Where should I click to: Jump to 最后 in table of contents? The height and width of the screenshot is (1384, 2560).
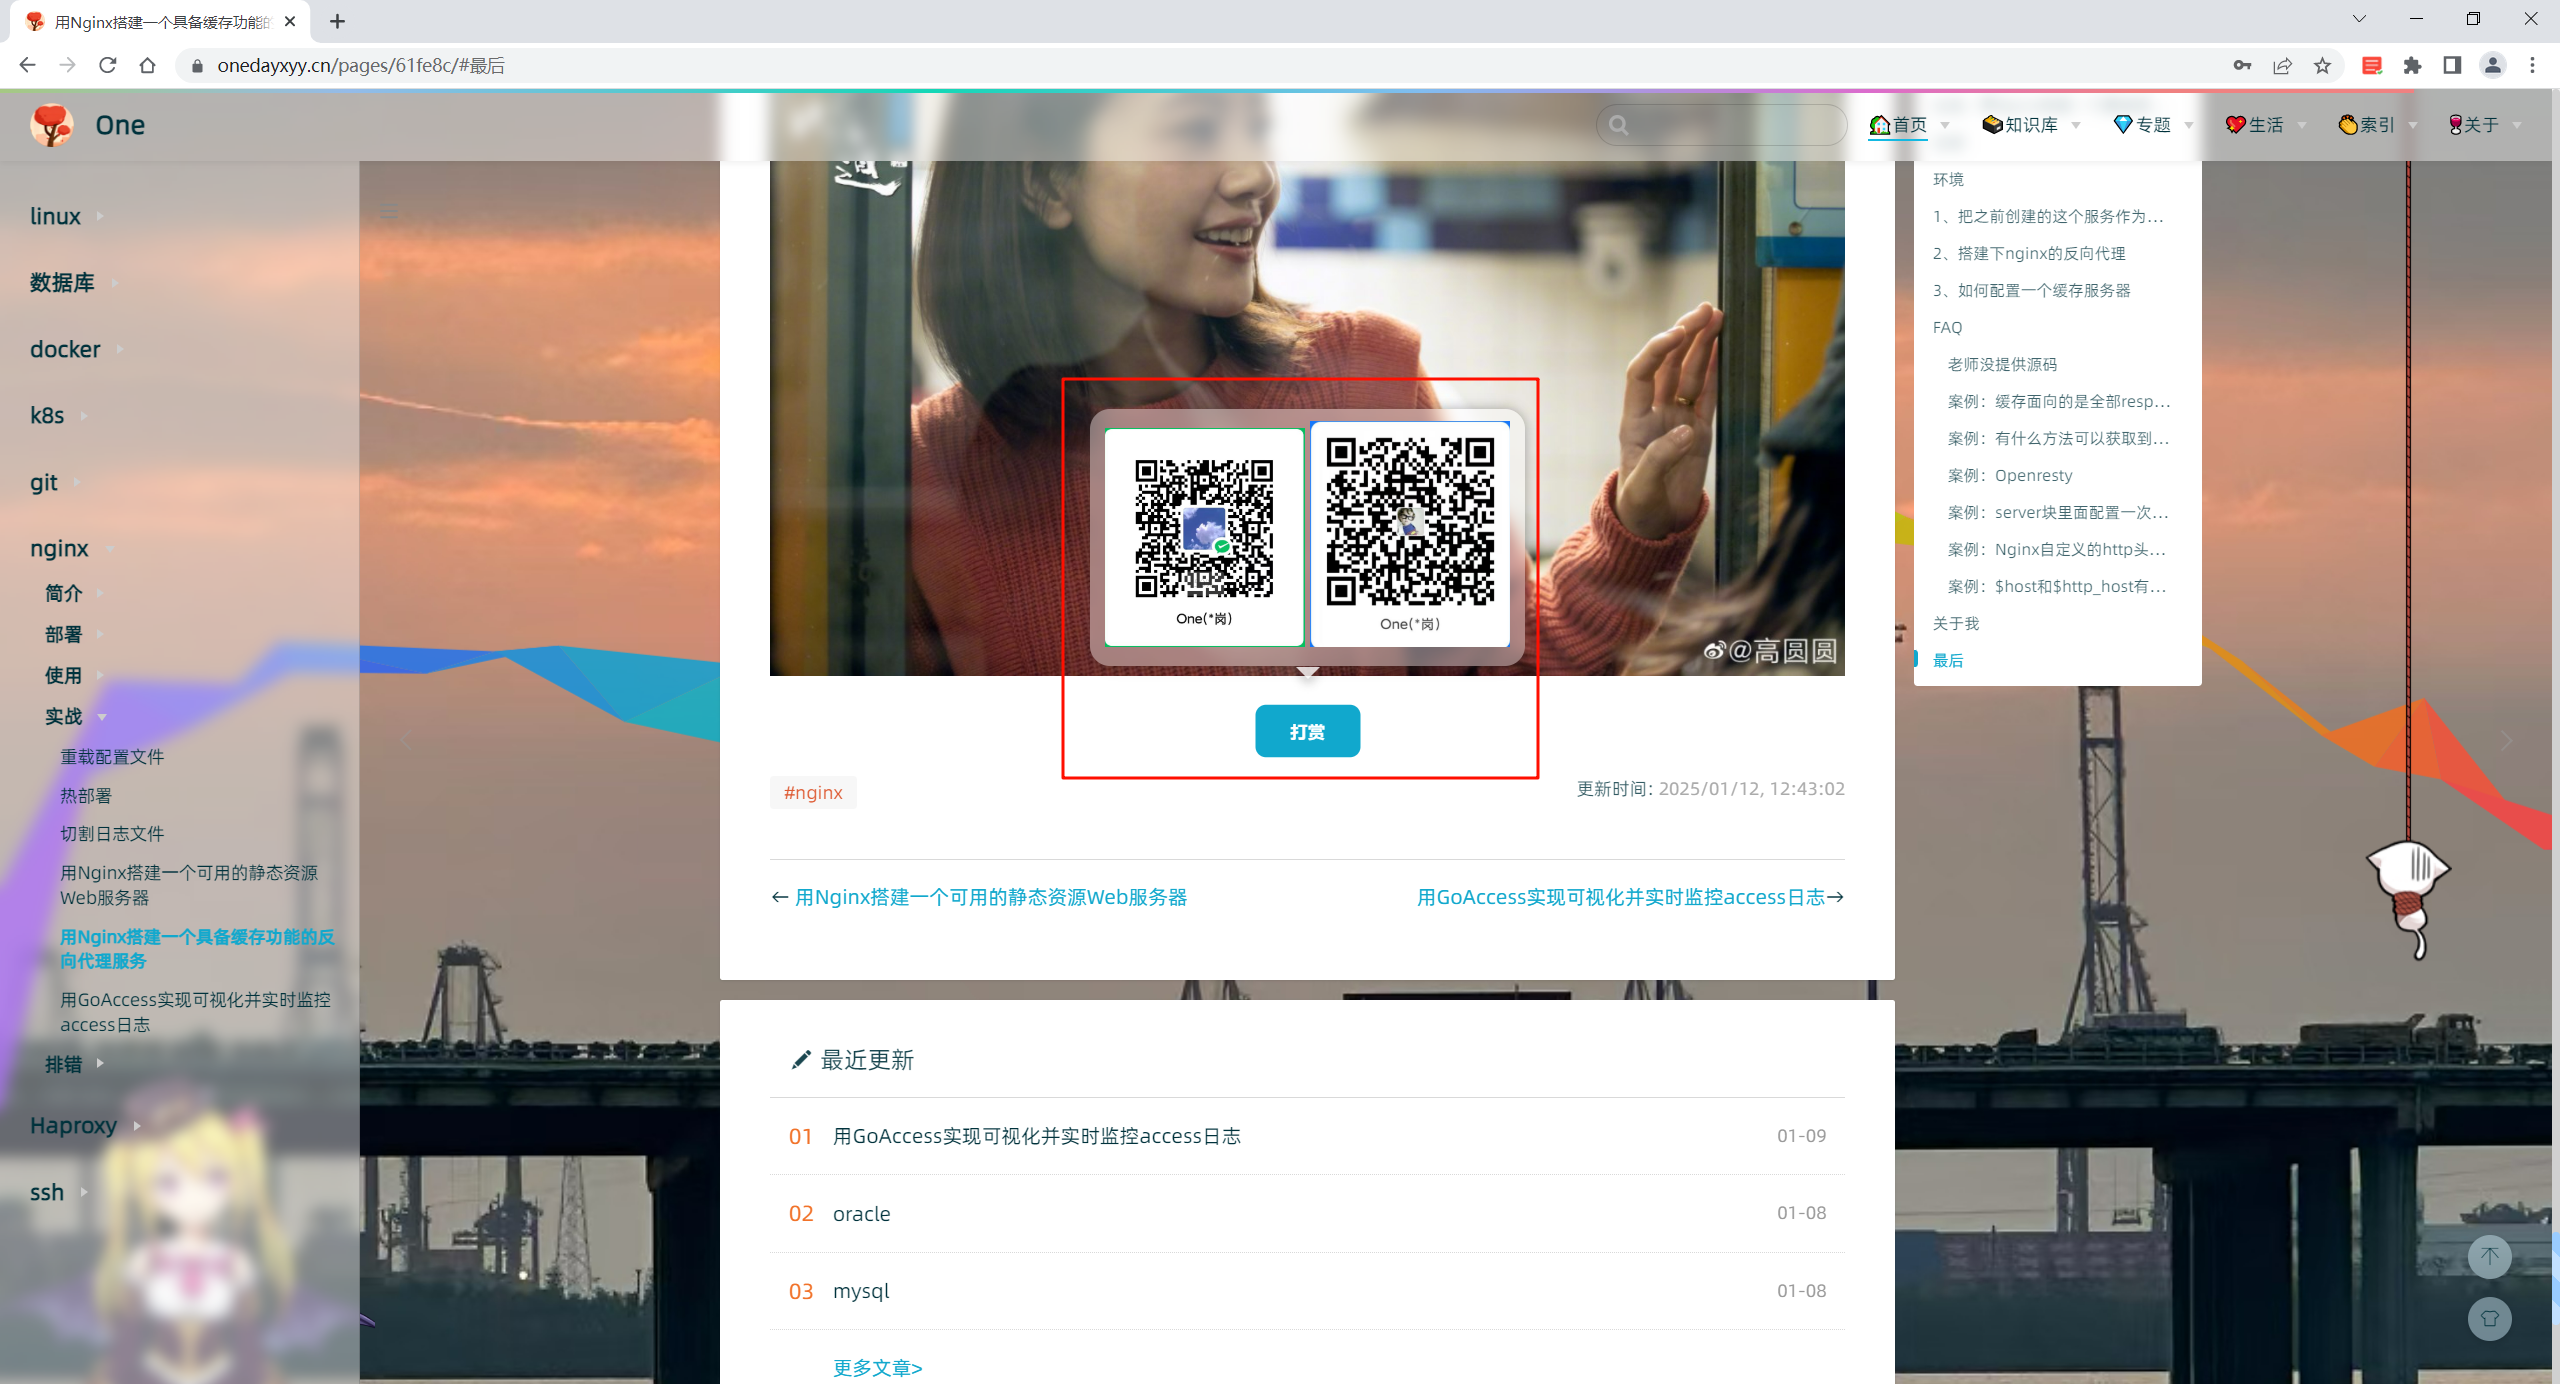click(x=1948, y=660)
